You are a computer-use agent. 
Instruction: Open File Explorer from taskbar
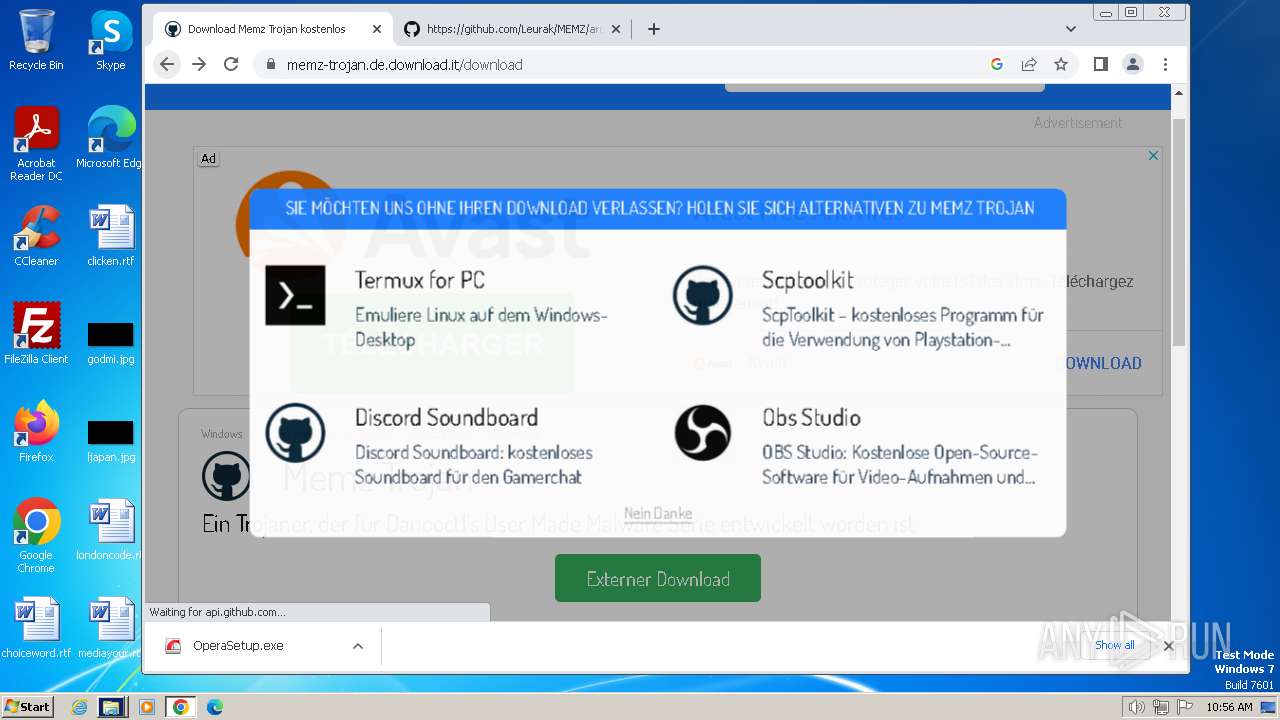point(111,707)
